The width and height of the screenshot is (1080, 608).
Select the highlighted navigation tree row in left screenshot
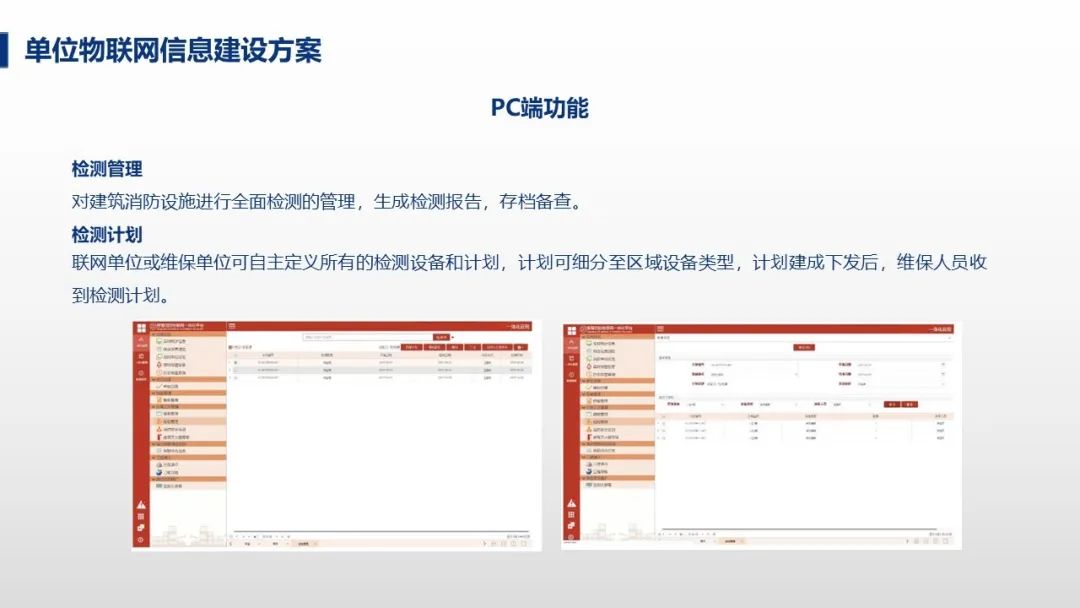(188, 421)
